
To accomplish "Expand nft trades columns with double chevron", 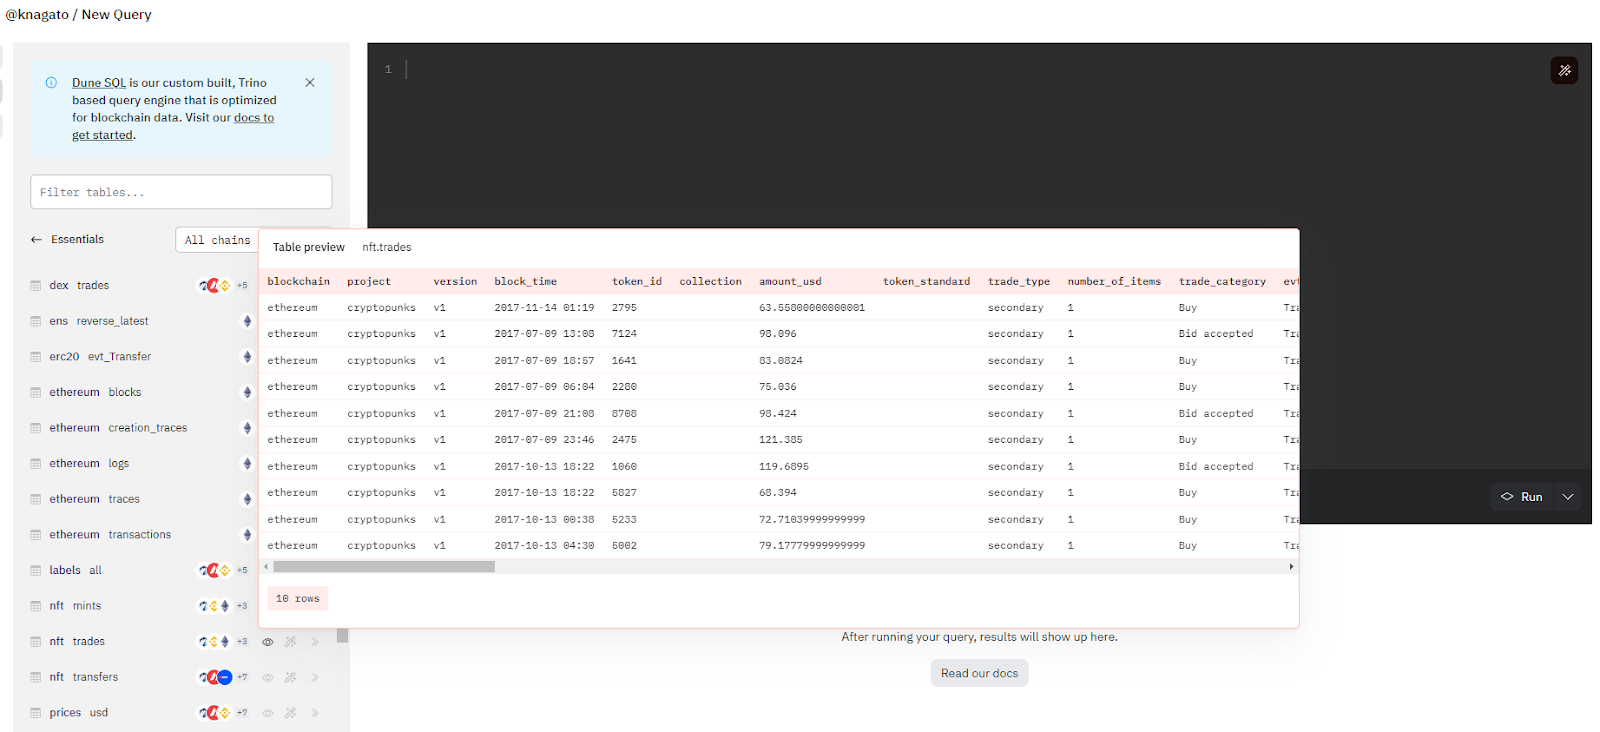I will pos(314,642).
